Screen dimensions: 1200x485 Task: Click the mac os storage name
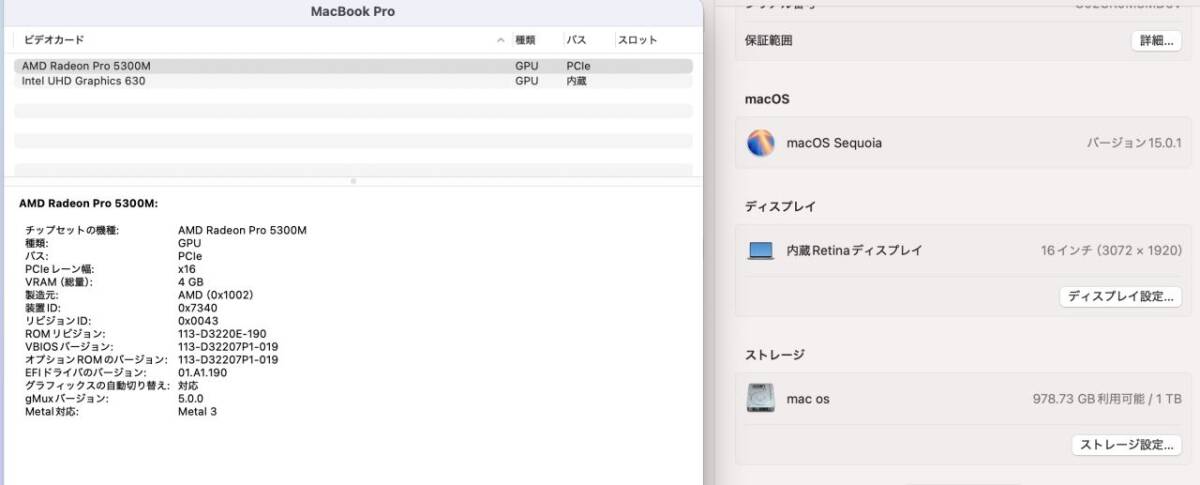point(808,399)
